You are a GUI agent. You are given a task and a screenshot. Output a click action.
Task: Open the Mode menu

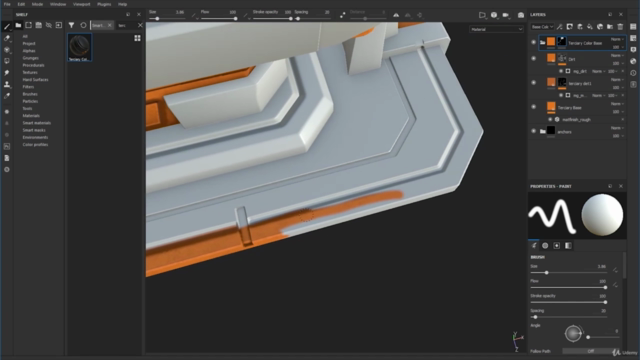click(37, 4)
